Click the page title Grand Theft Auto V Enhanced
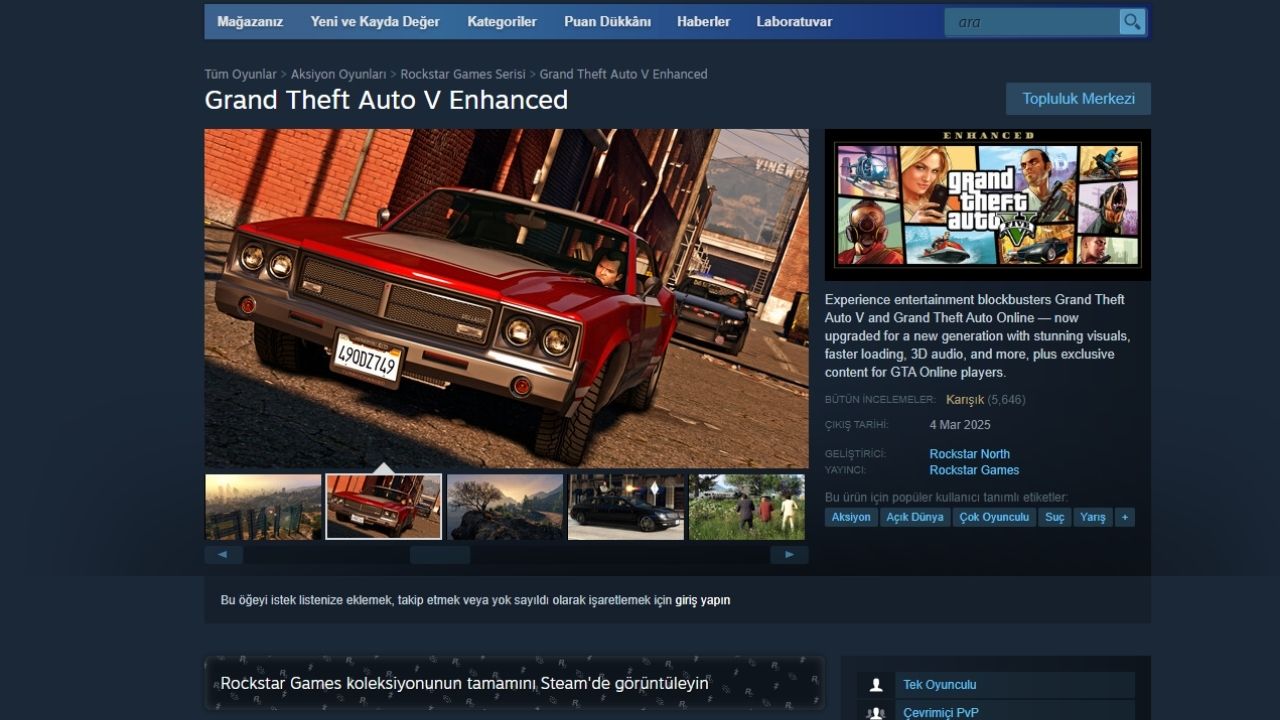This screenshot has height=720, width=1280. (x=386, y=100)
